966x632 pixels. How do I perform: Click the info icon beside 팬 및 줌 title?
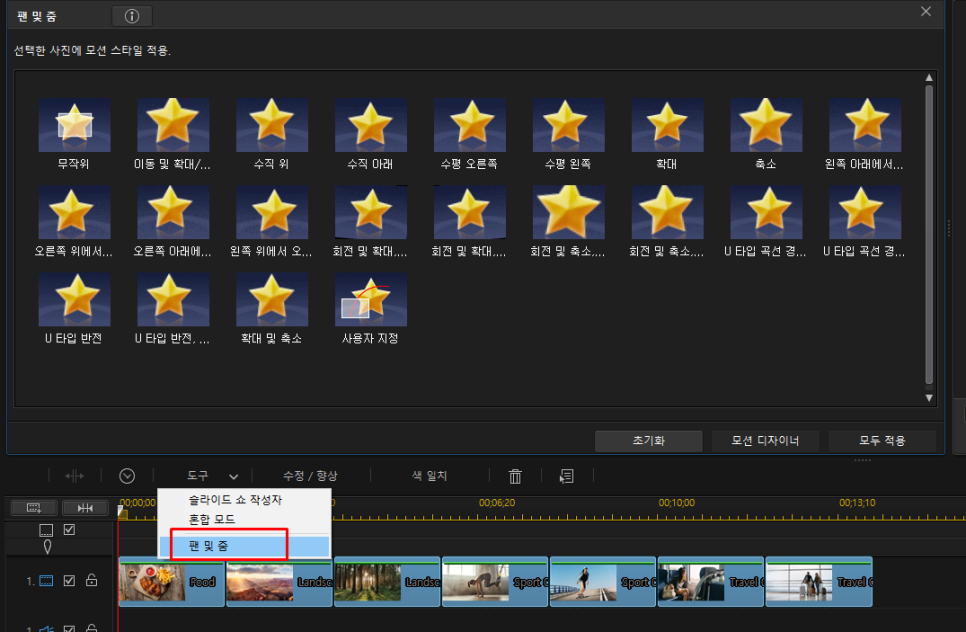132,16
